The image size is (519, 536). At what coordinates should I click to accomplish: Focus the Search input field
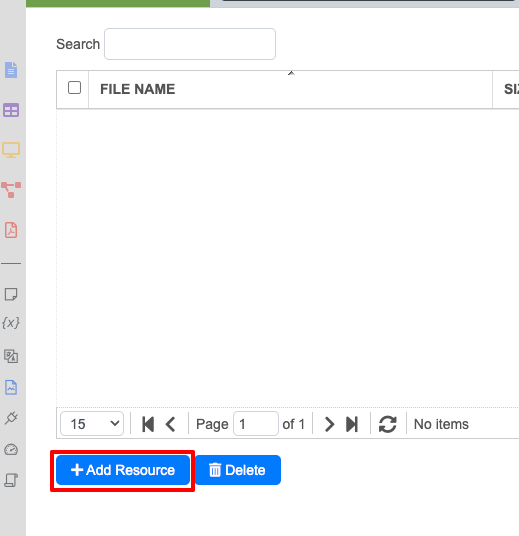pos(190,44)
